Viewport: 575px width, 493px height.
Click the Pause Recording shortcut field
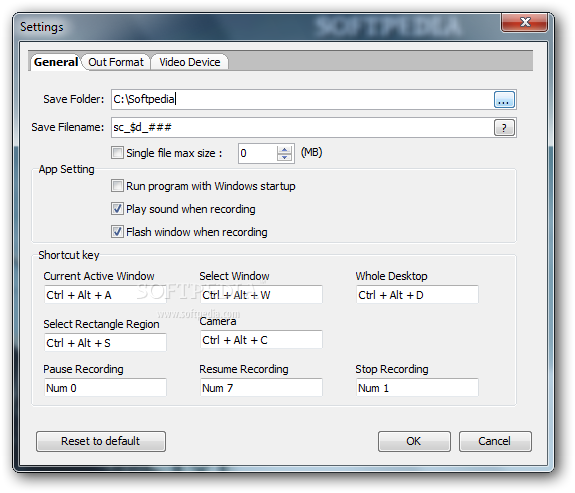105,388
